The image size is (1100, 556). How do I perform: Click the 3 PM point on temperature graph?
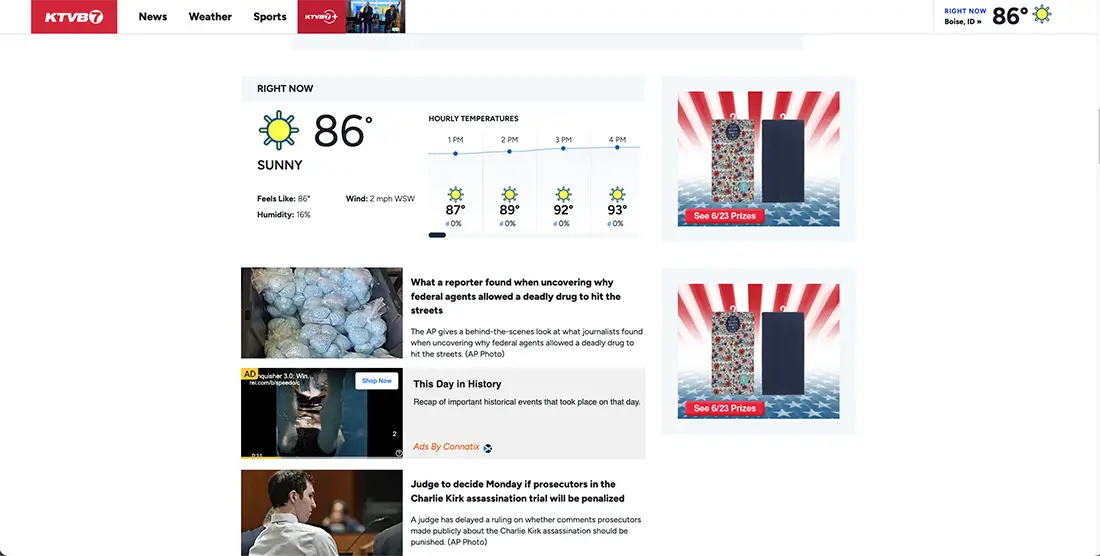point(563,149)
